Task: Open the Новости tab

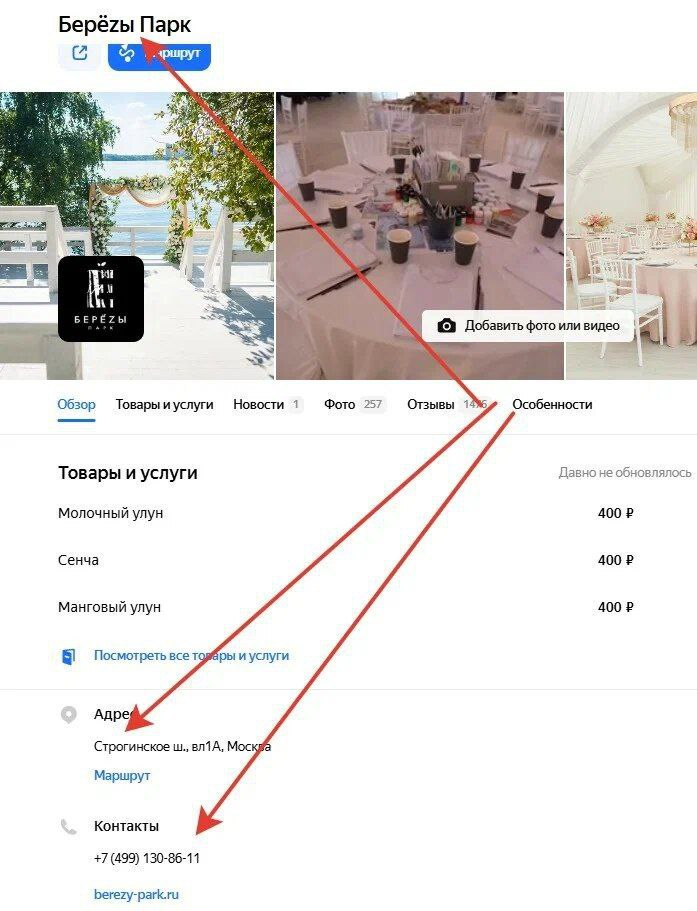Action: point(268,405)
